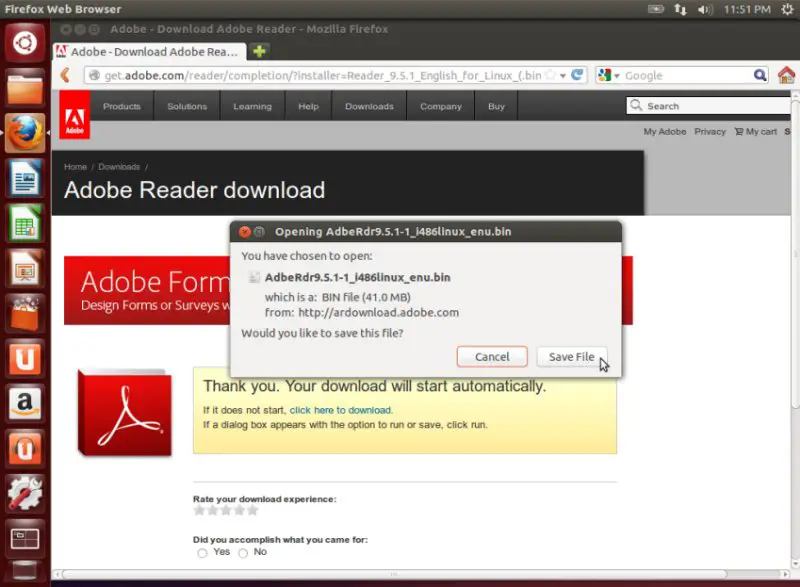Screen dimensions: 800x587
Task: Open the Help menu on Adobe site
Action: (308, 106)
